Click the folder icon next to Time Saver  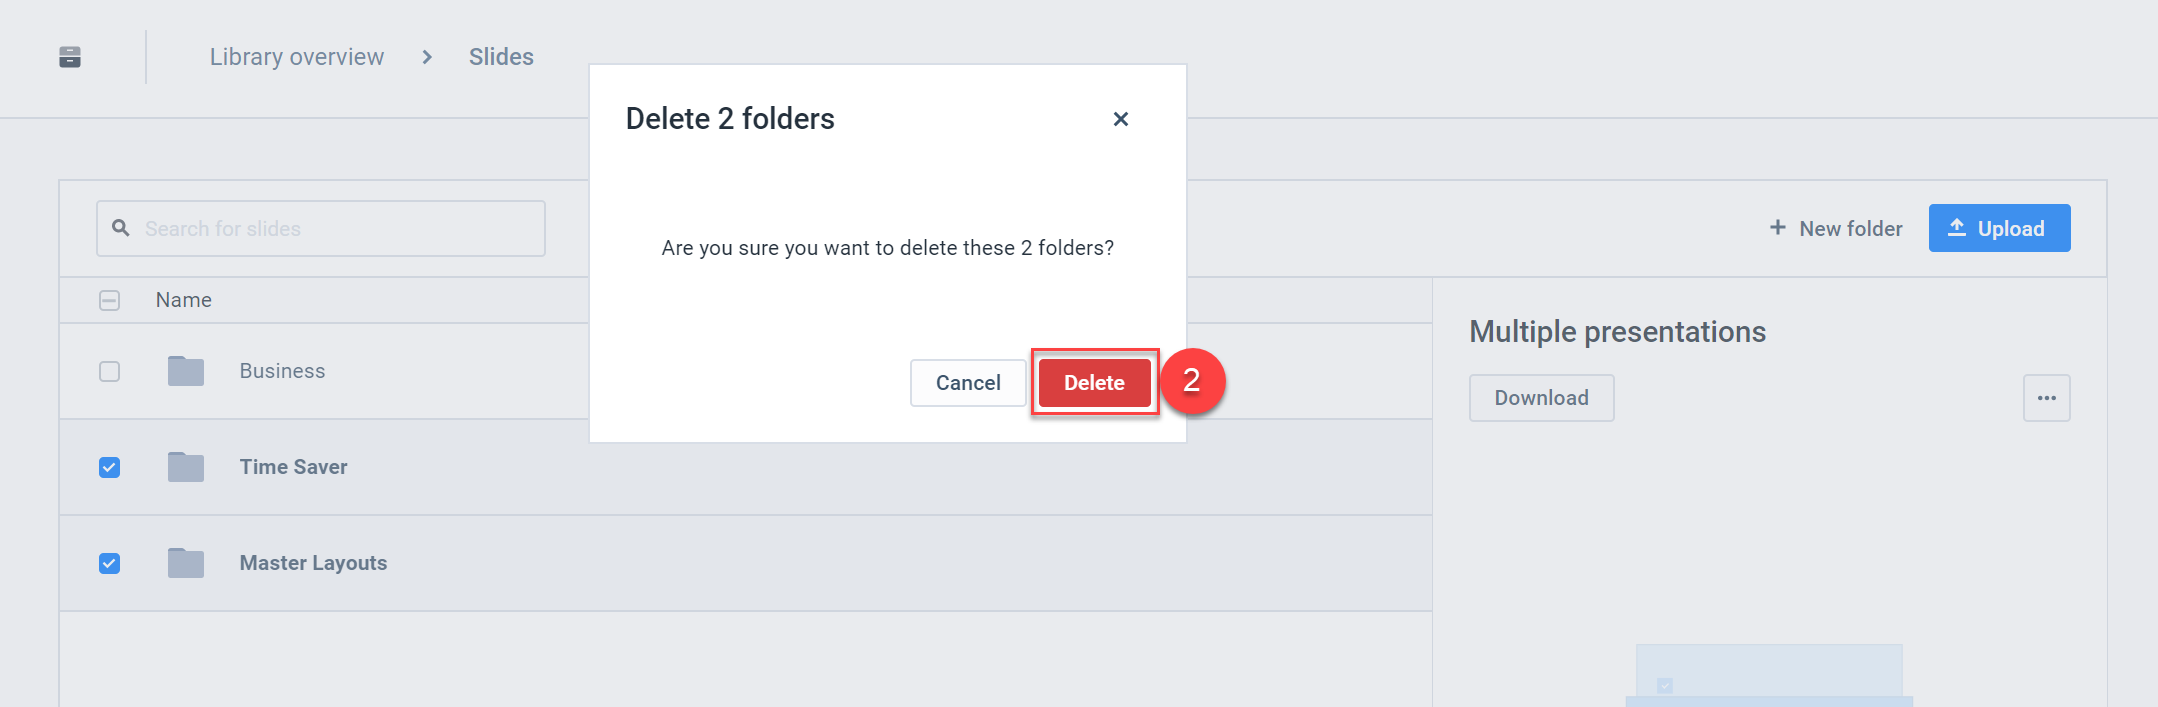[x=186, y=466]
